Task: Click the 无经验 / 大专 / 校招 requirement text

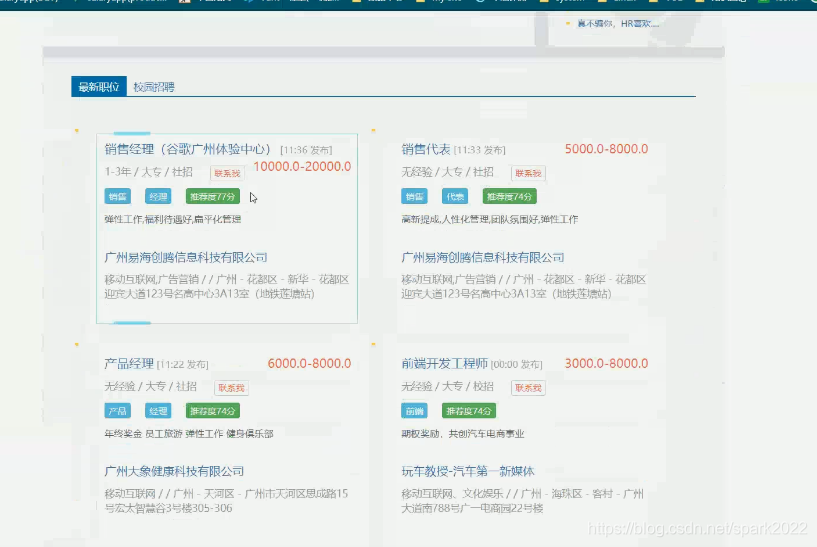Action: click(447, 387)
